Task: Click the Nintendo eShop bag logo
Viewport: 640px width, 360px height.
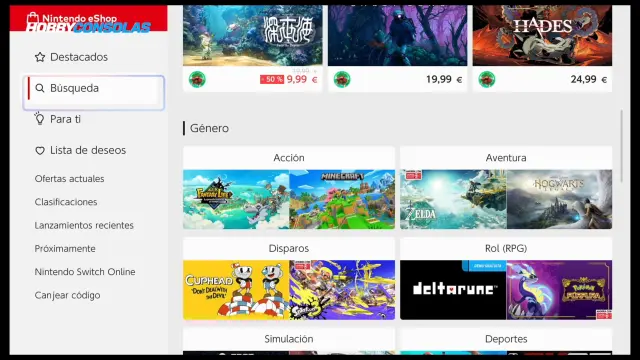Action: click(x=33, y=18)
